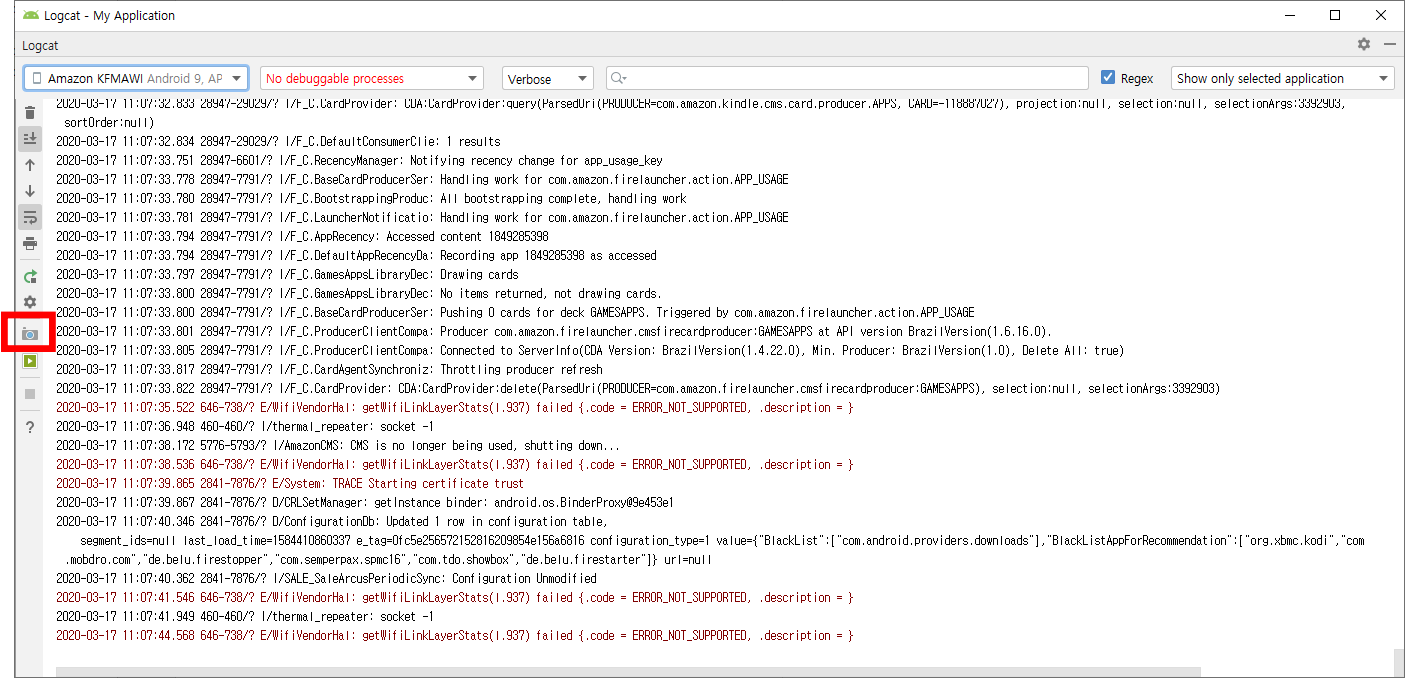Open Logcat header settings gear in sidebar

(x=30, y=302)
